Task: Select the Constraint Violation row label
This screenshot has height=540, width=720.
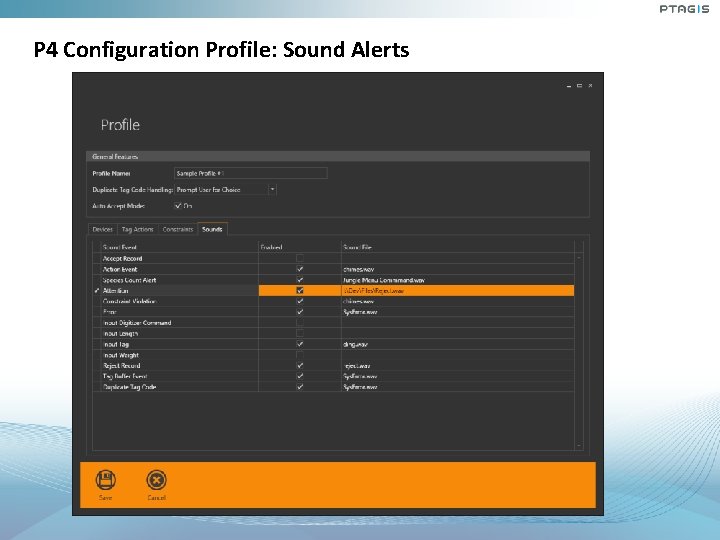Action: point(129,301)
